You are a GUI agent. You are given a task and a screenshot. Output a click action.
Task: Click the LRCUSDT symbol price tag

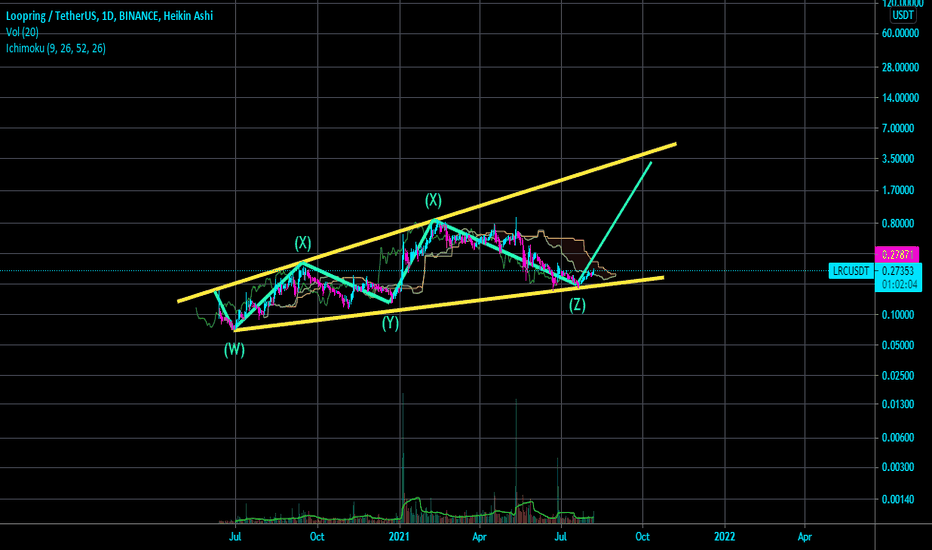(x=851, y=271)
